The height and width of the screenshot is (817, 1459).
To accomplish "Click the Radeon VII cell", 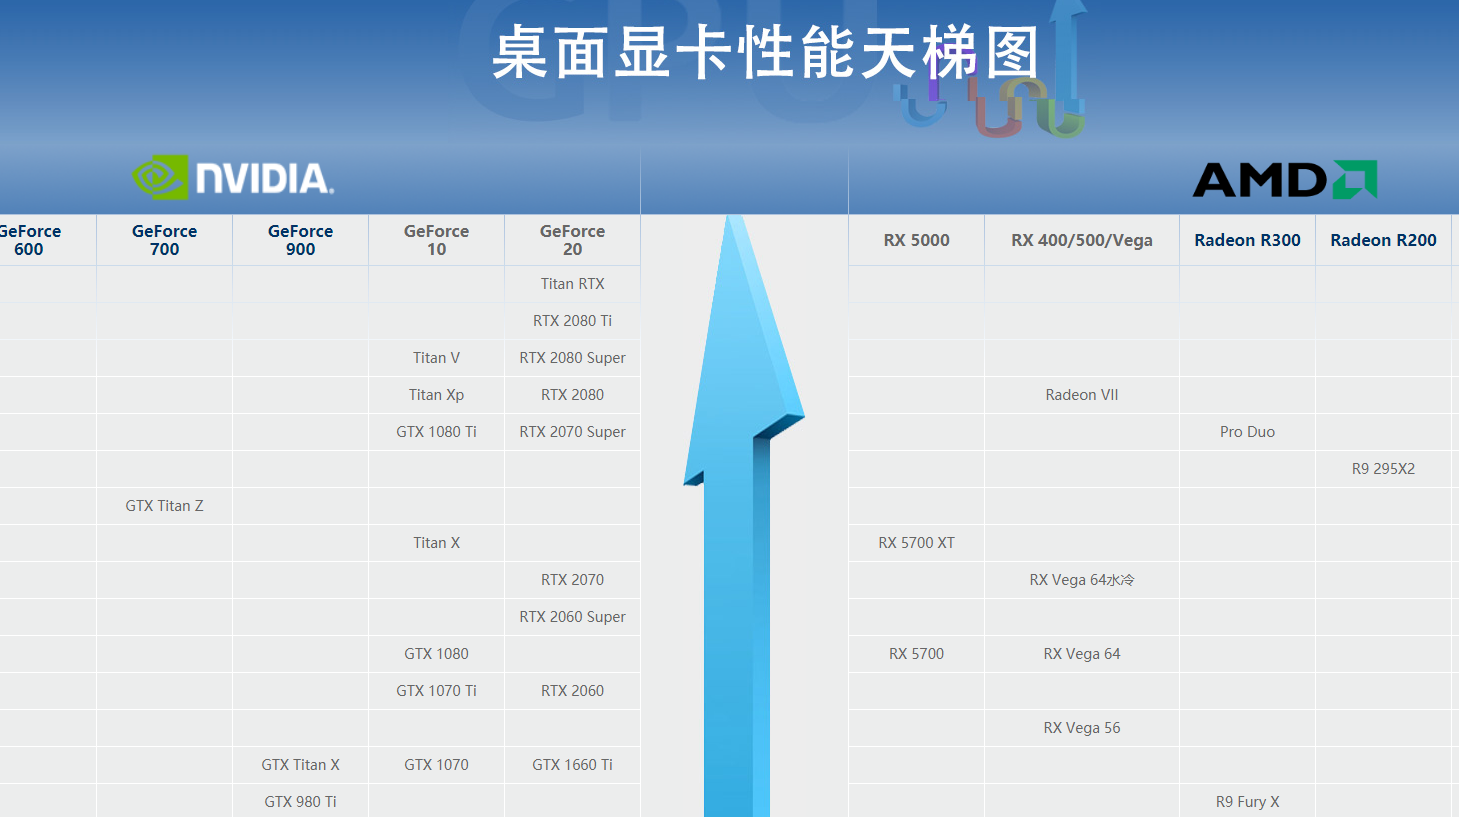I will 1082,395.
